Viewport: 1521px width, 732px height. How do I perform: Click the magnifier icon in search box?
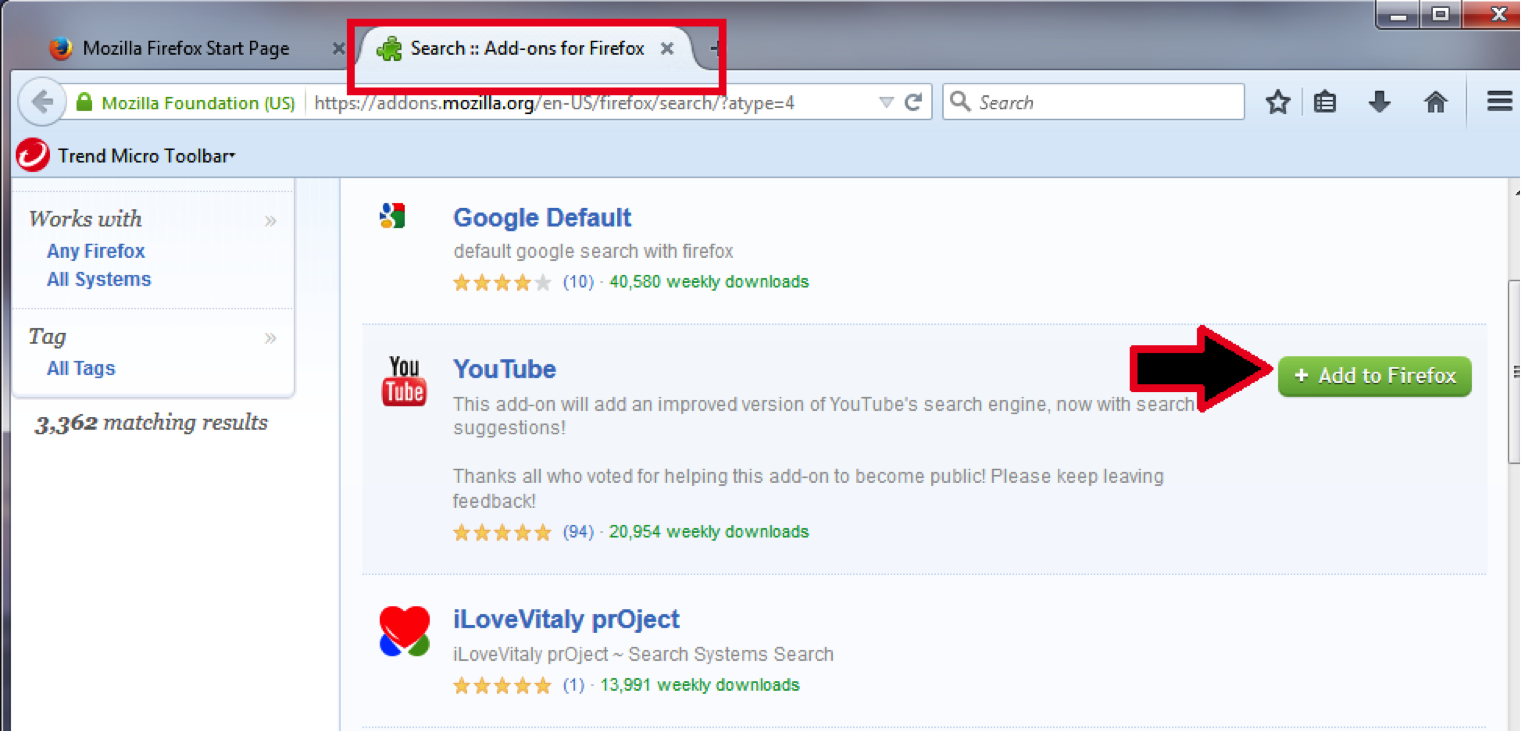pyautogui.click(x=960, y=102)
